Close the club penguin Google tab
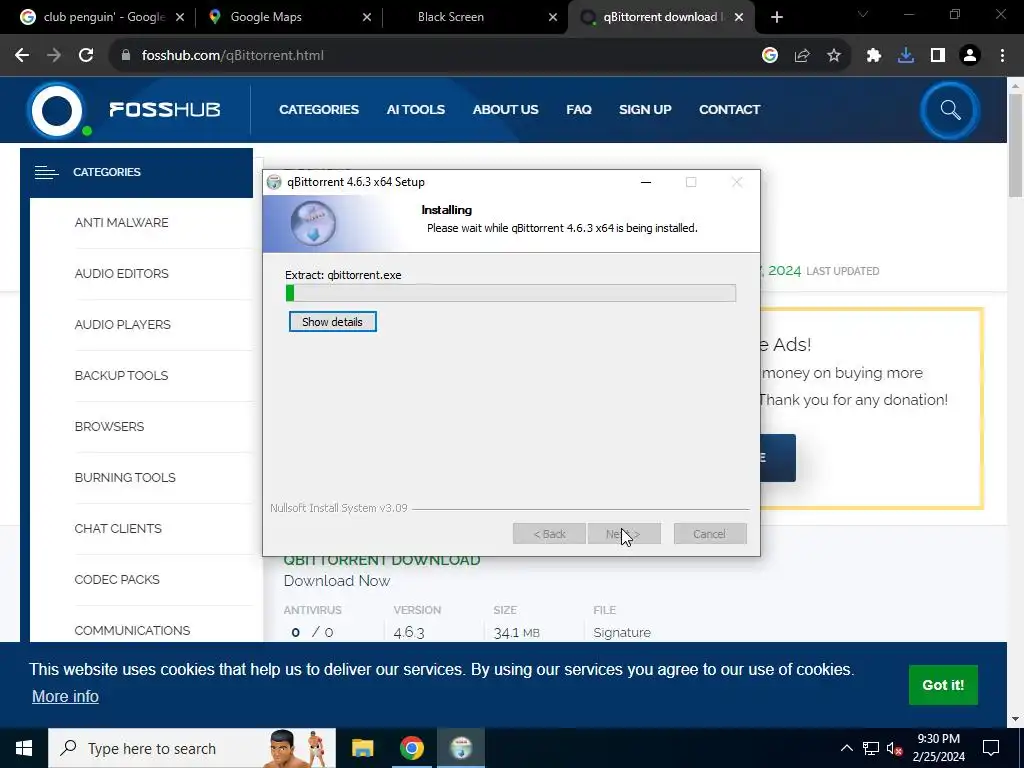 (181, 18)
